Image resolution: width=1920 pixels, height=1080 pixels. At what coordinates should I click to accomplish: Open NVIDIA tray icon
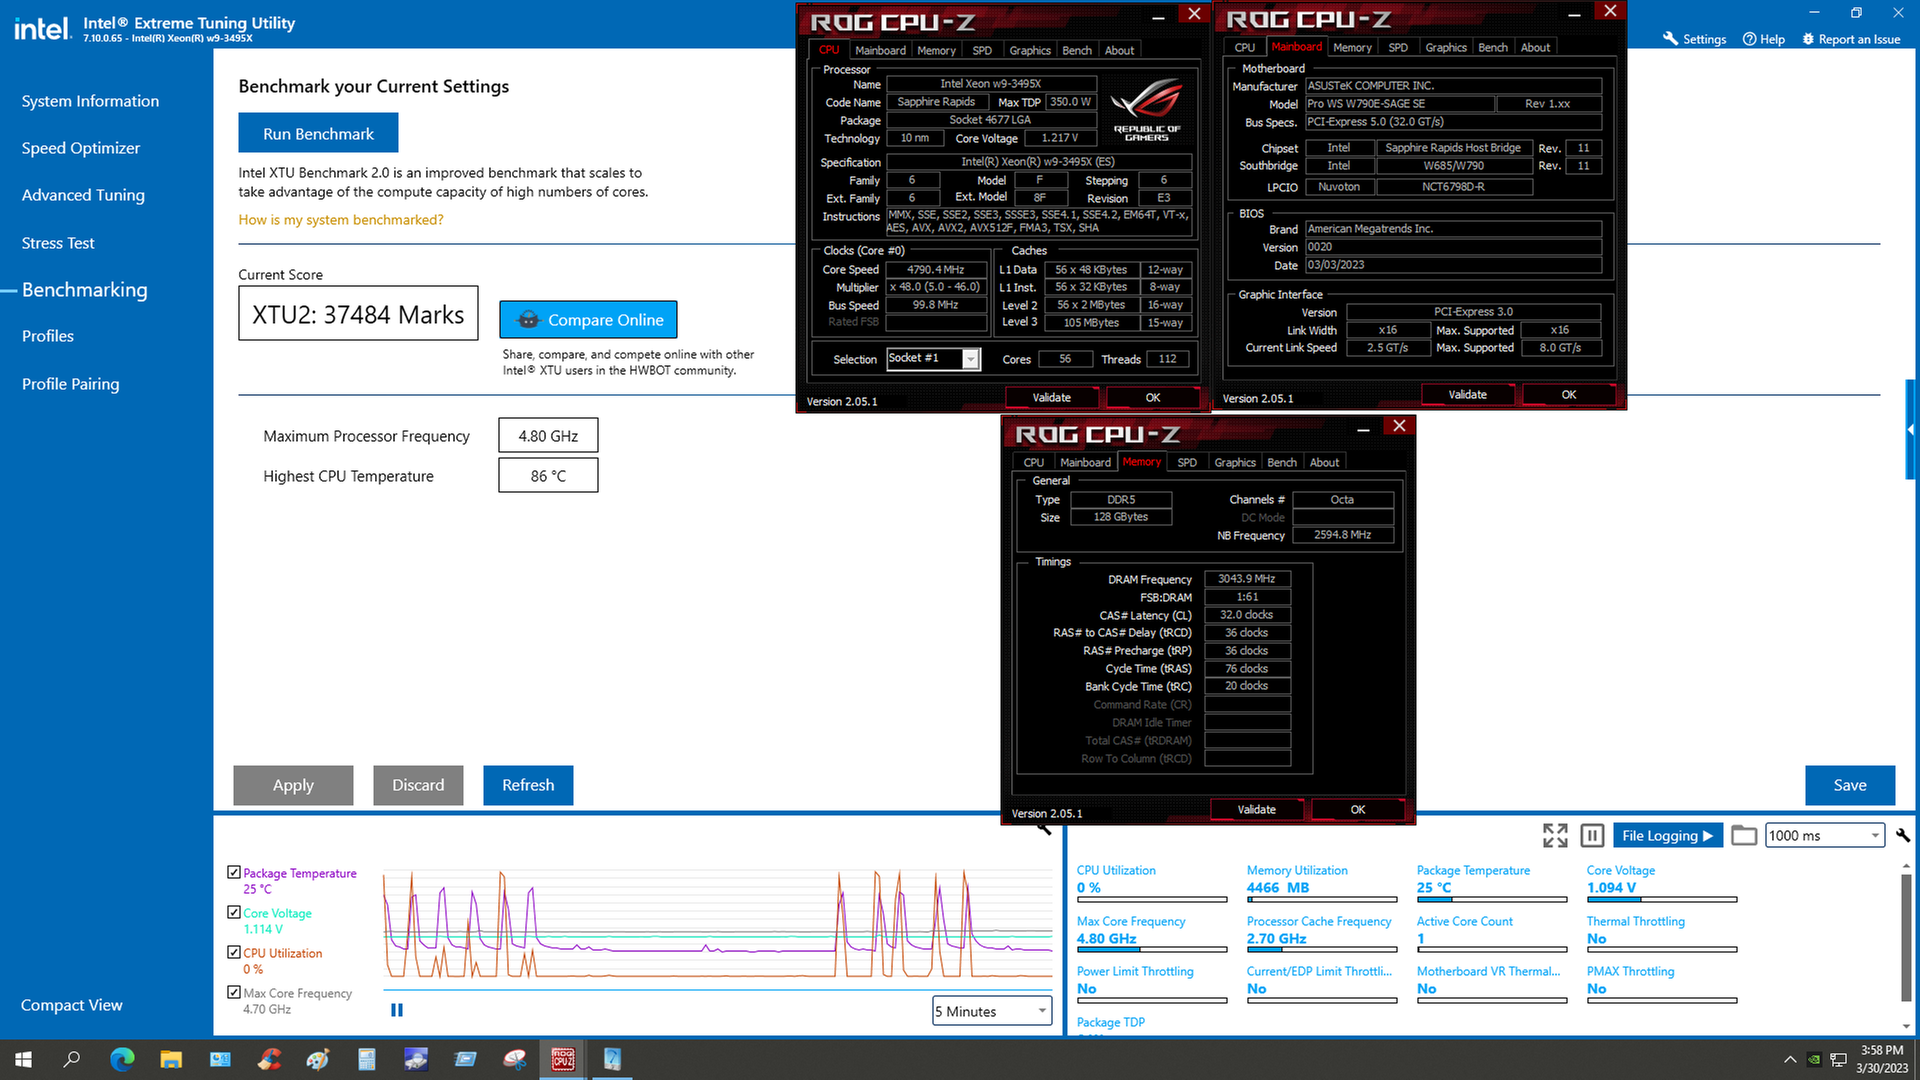1813,1060
